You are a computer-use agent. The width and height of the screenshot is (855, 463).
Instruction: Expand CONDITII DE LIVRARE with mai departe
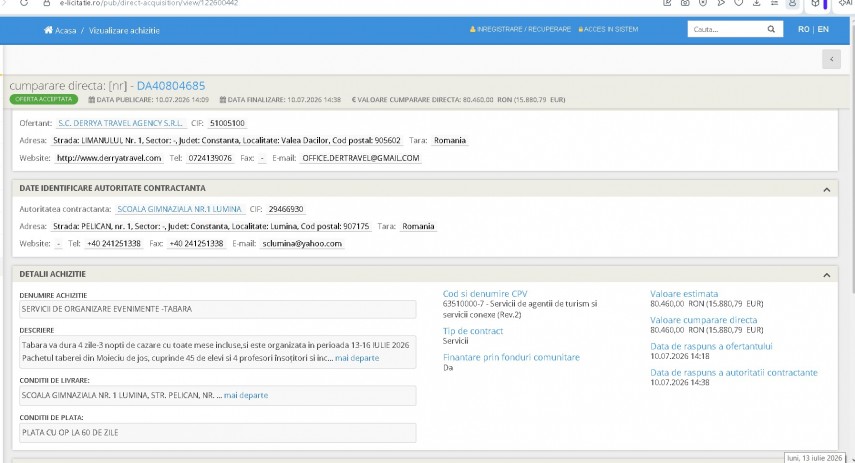tap(245, 395)
